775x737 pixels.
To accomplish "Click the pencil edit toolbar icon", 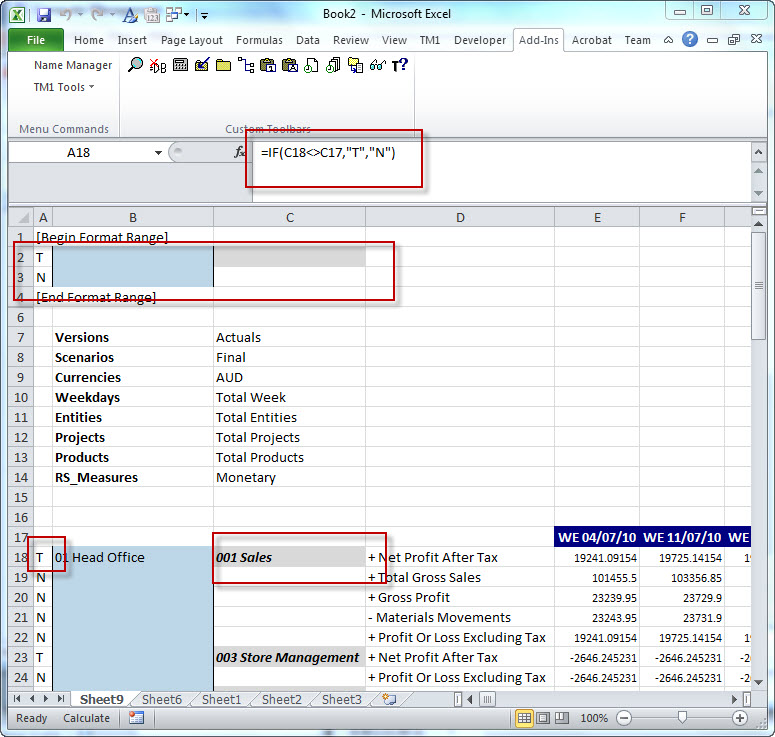I will (202, 65).
